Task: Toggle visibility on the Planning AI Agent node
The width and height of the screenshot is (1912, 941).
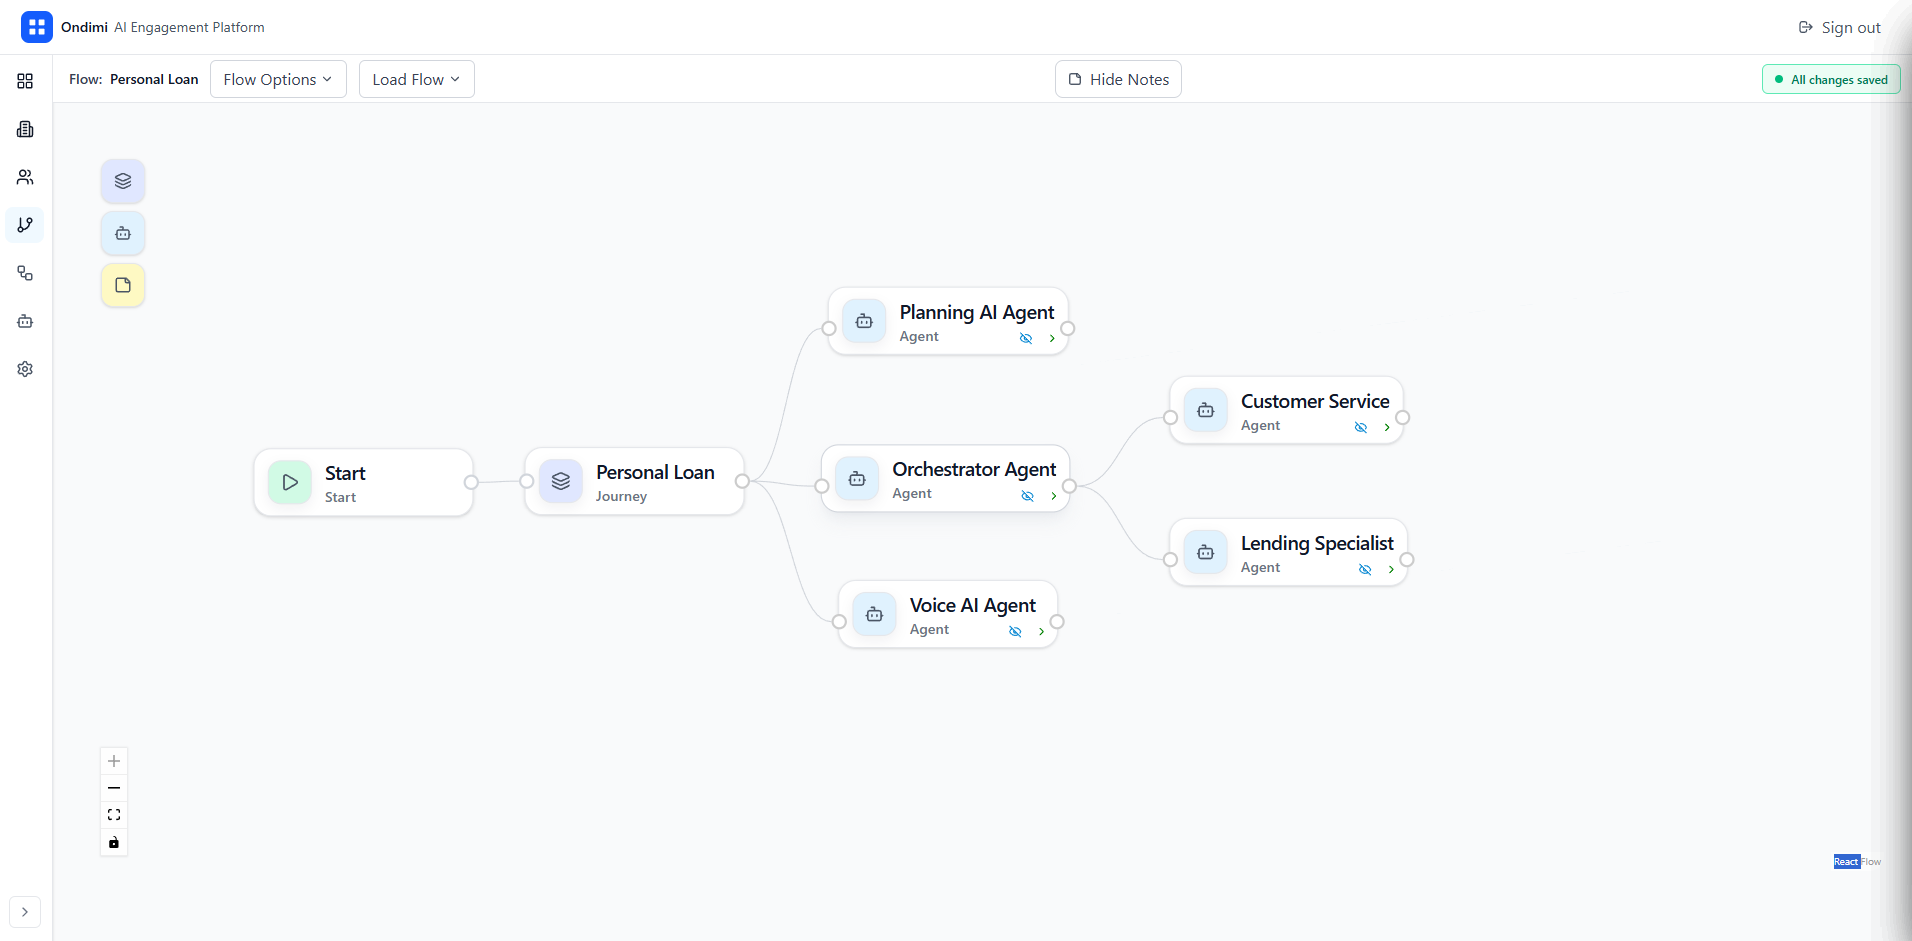Action: coord(1027,338)
